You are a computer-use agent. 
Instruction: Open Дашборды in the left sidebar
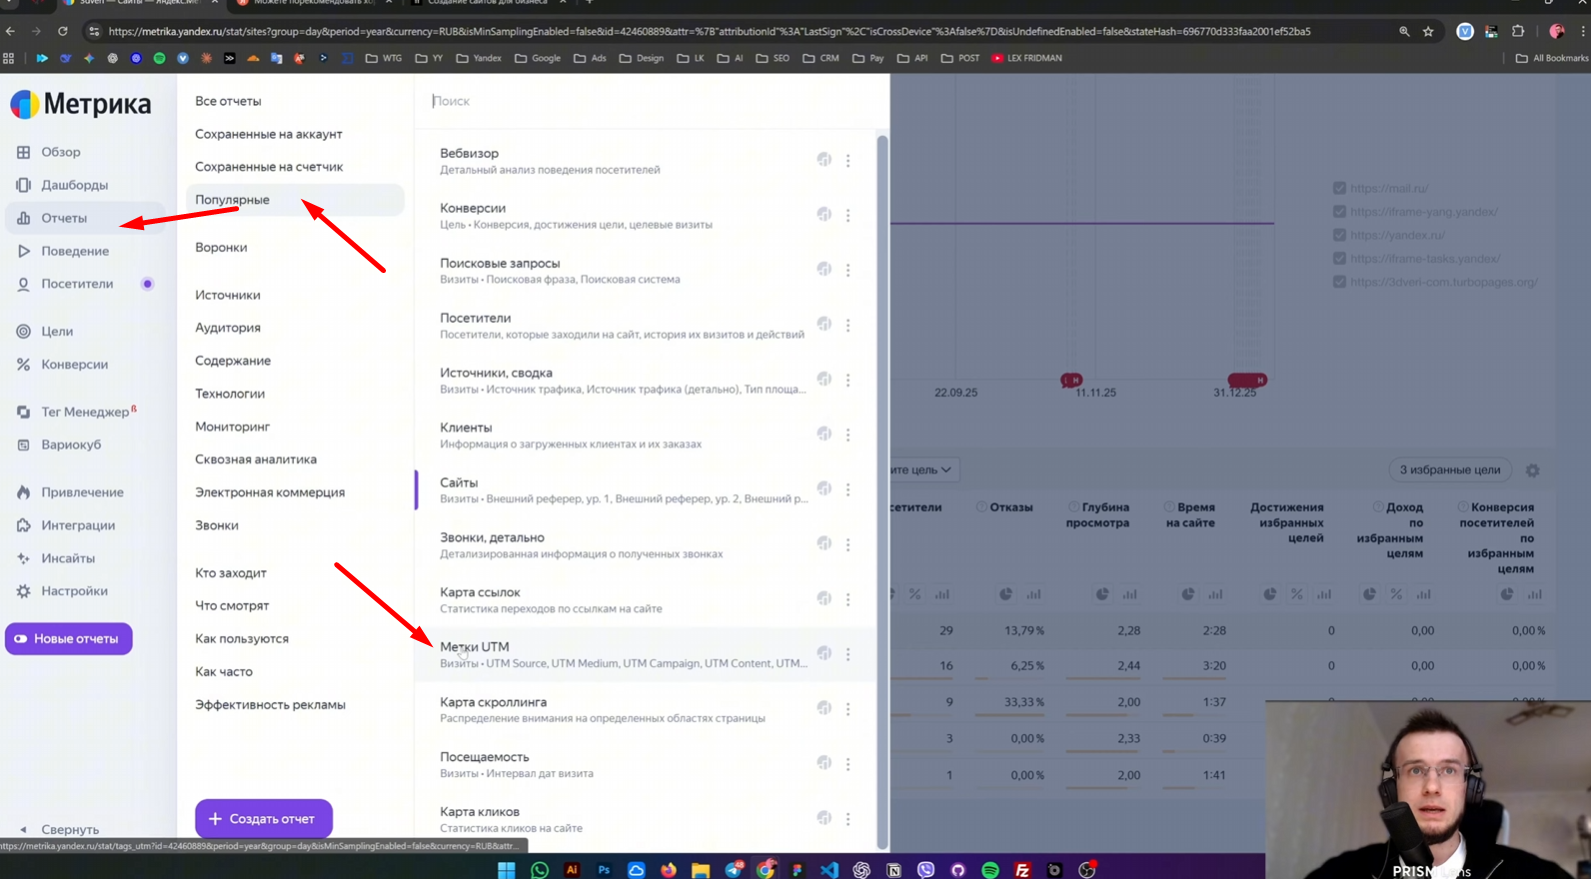pyautogui.click(x=74, y=185)
